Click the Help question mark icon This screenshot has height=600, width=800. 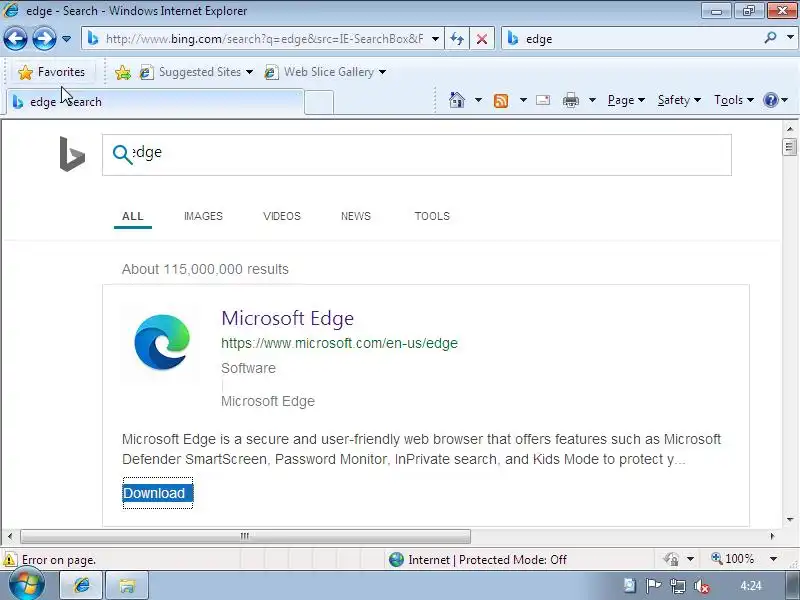click(x=770, y=100)
